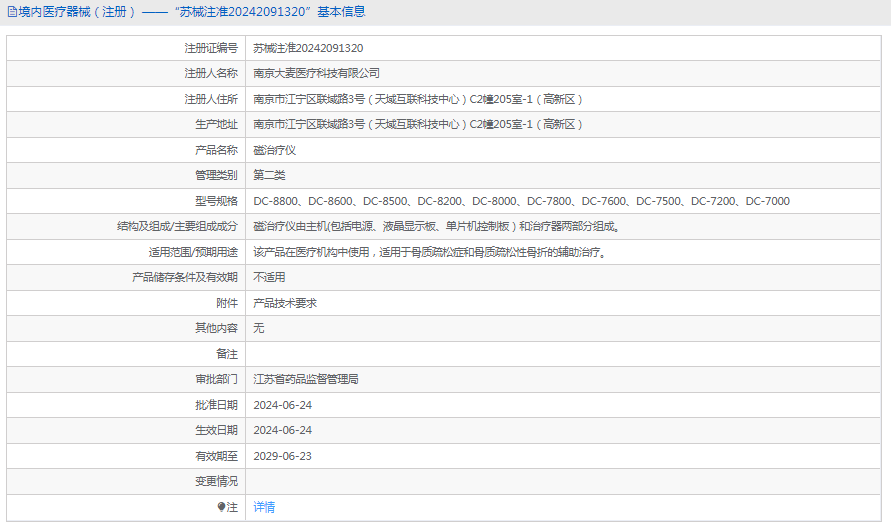Click the intended use text 该产品在医疗机构中使用
Viewport: 891px width, 525px height.
click(432, 252)
